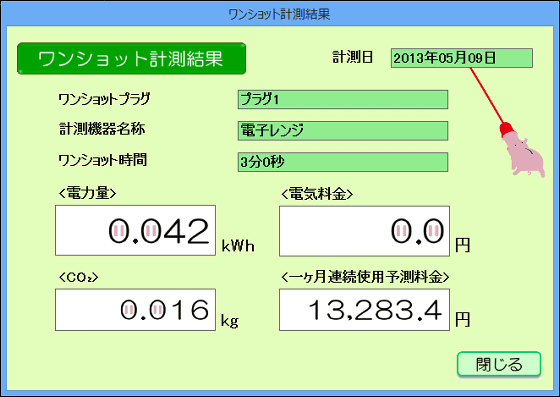
Task: Select the 計測日 date field 2013年05月09日
Action: pyautogui.click(x=462, y=58)
